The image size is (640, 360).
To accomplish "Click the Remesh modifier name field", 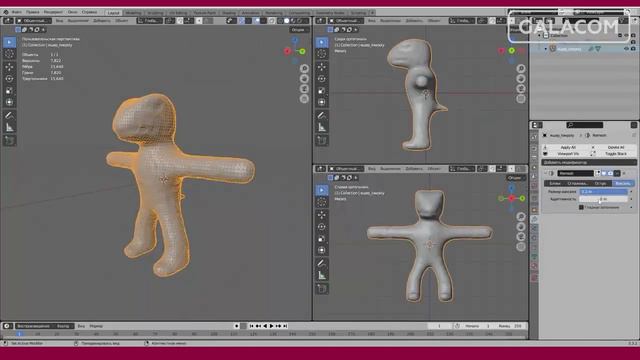I will coord(576,173).
